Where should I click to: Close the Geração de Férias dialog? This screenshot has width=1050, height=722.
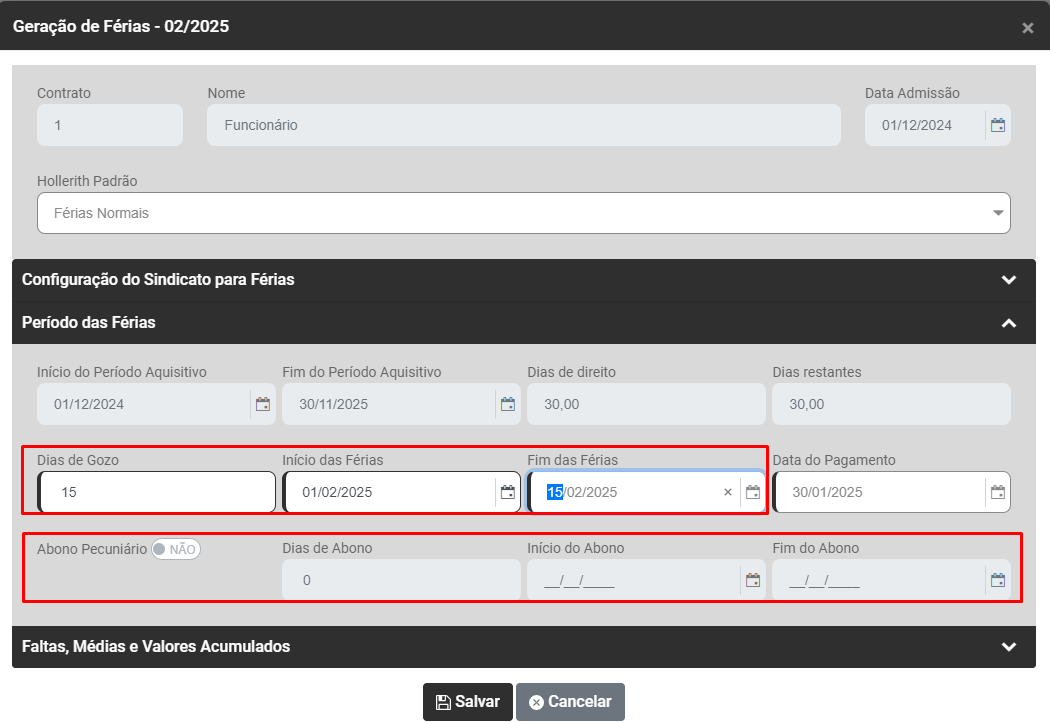[x=1027, y=28]
